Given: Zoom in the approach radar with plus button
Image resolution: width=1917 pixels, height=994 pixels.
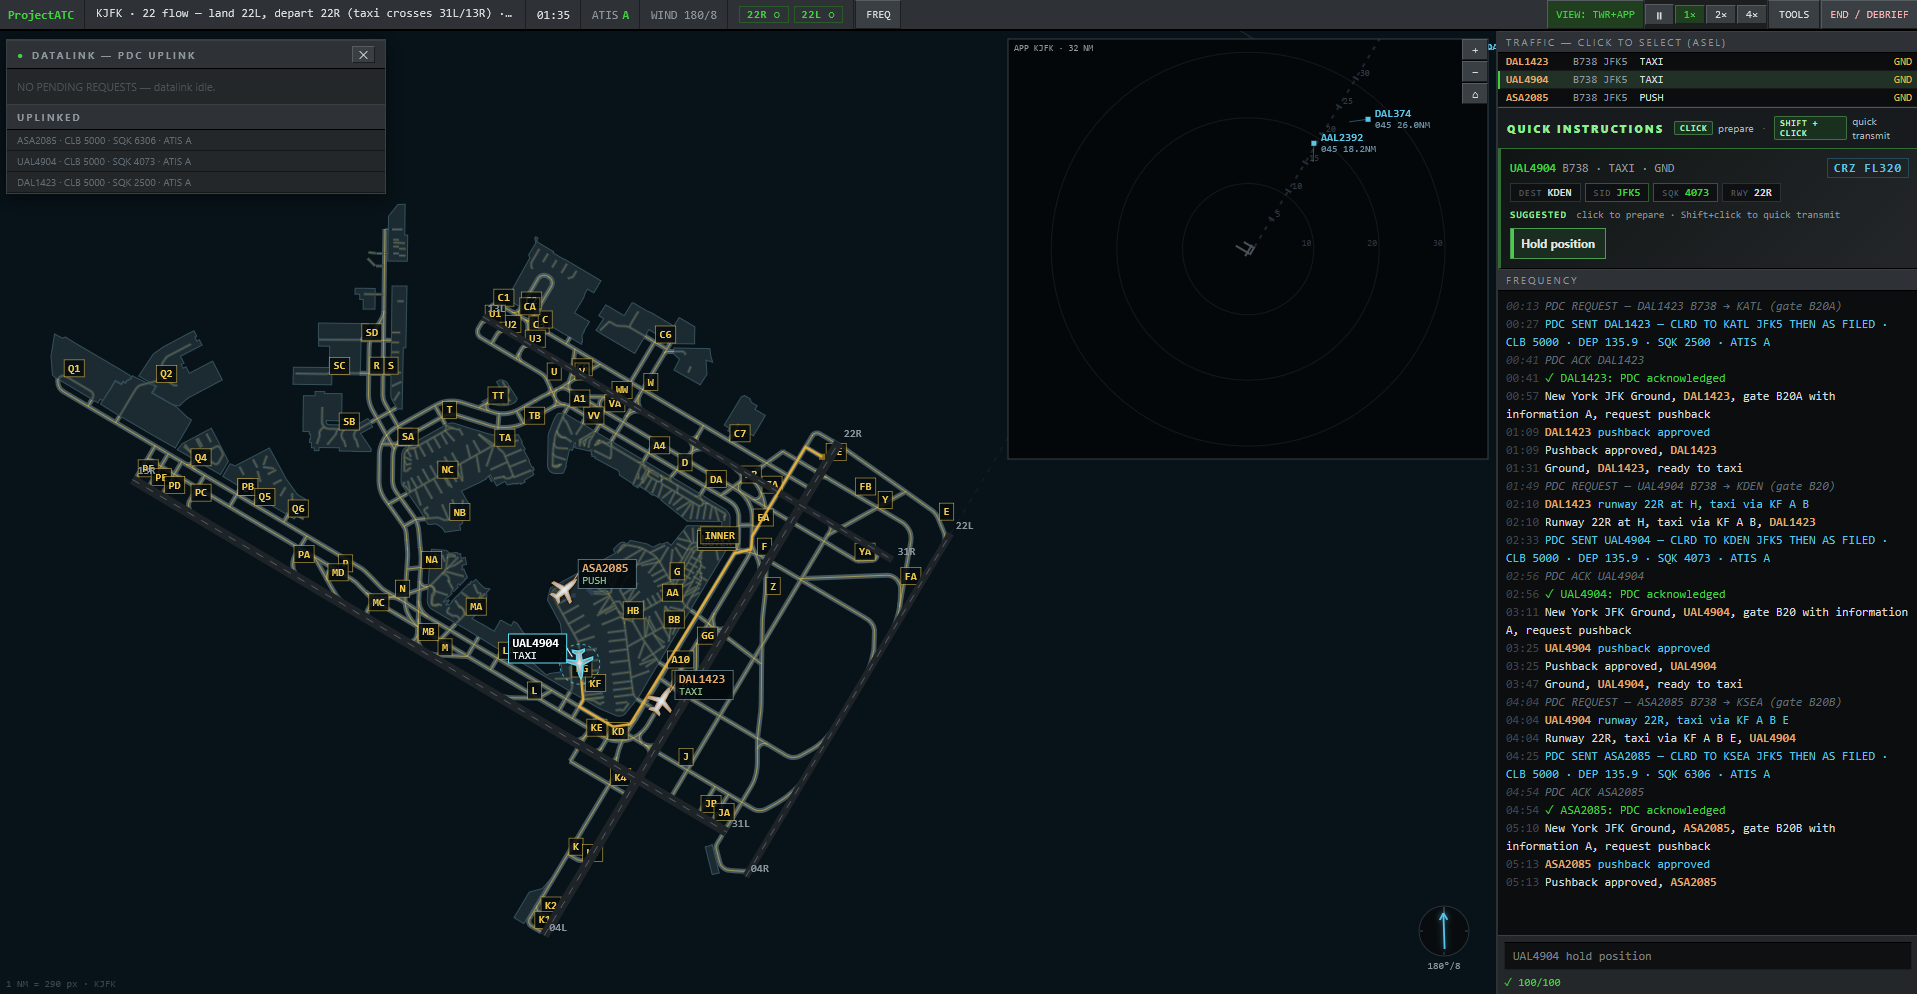Looking at the screenshot, I should point(1475,50).
